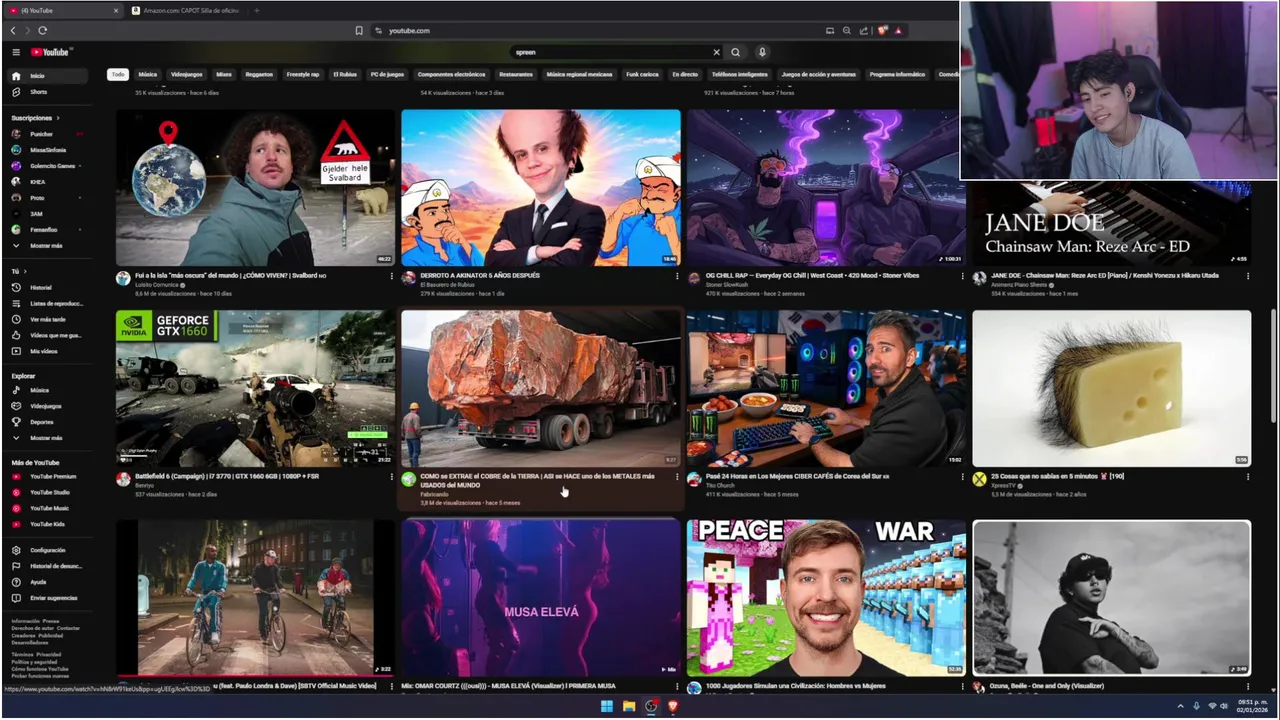This screenshot has height=720, width=1280.
Task: Open File Explorer from the taskbar
Action: click(x=629, y=706)
